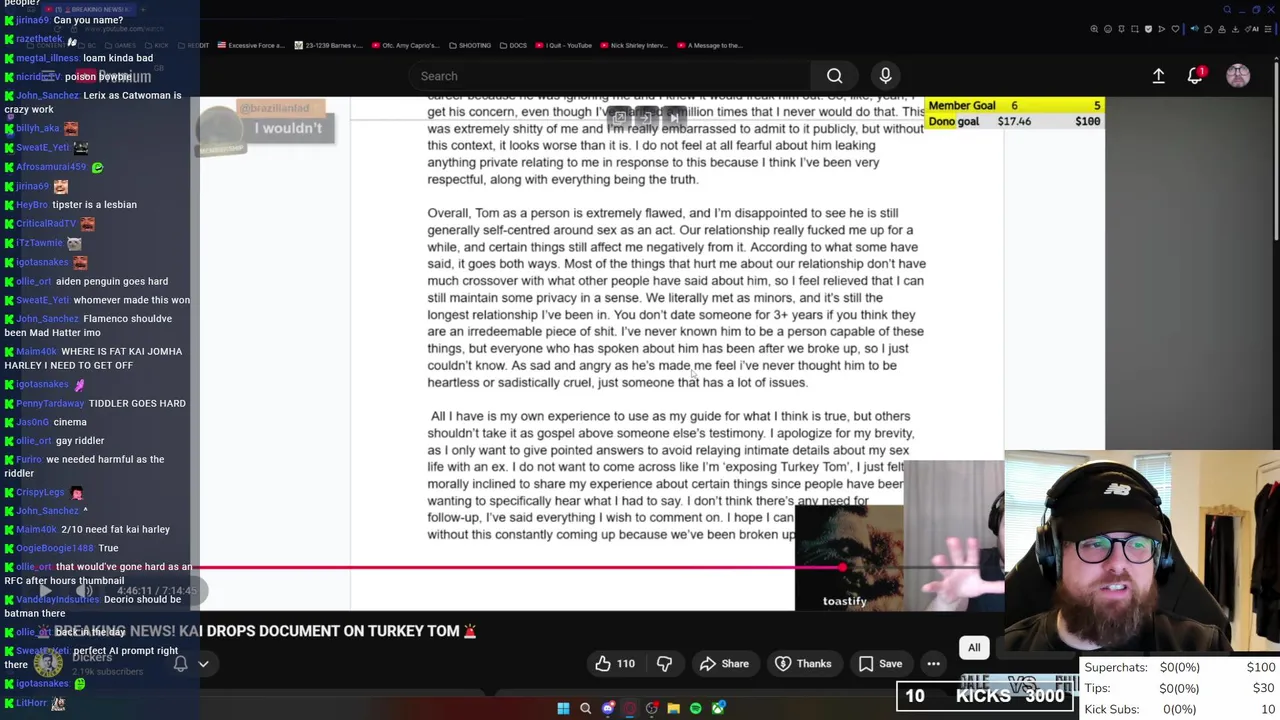Open the Xbox app from the taskbar
Screen dimensions: 1280x720
718,708
